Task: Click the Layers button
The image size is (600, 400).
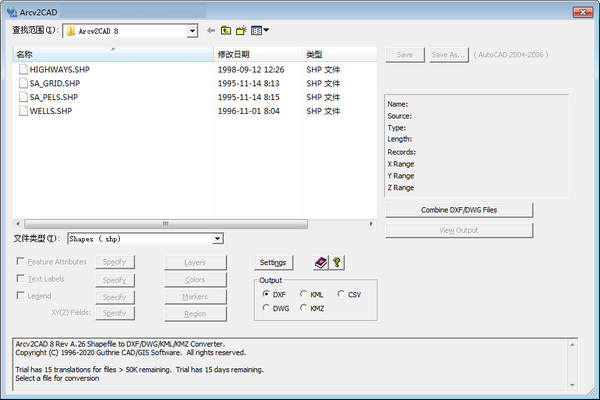Action: tap(195, 263)
